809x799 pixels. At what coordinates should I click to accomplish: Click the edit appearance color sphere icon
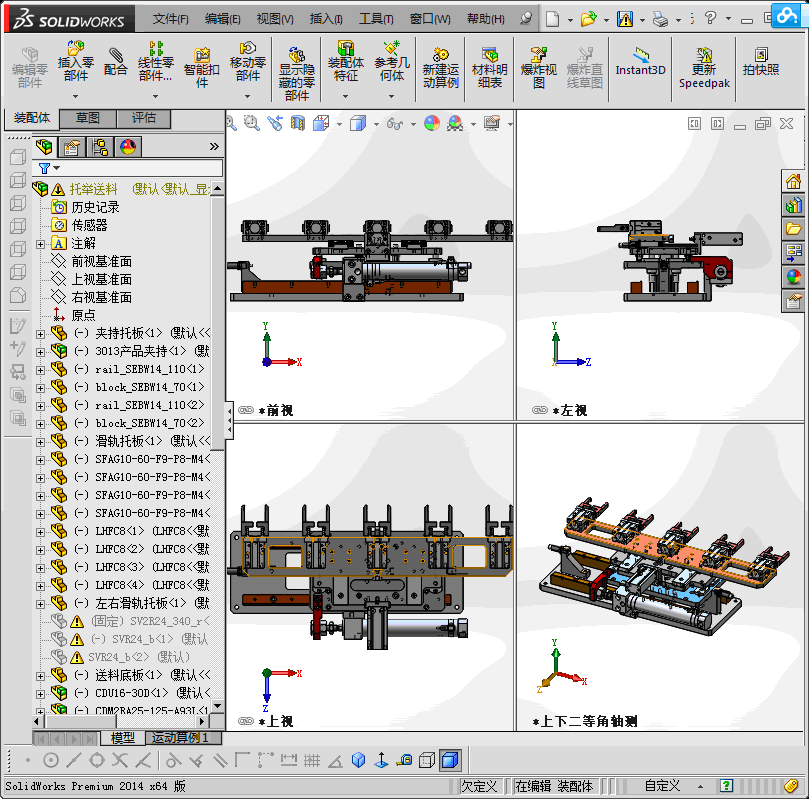(x=432, y=123)
